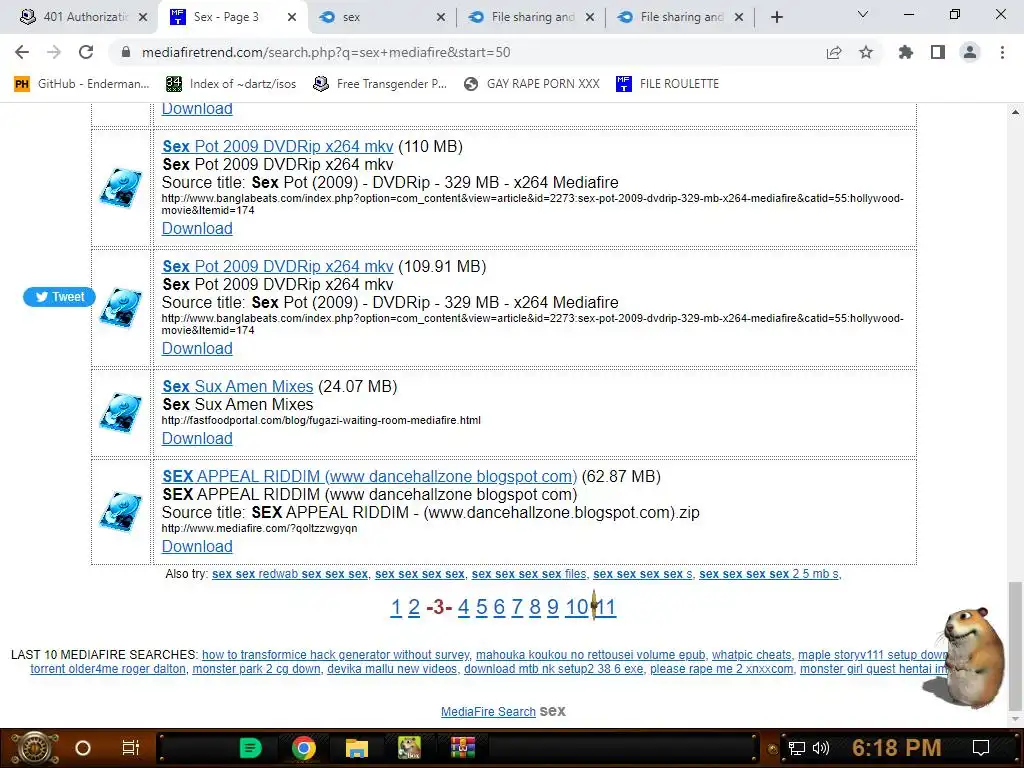
Task: Toggle the browser side panel icon
Action: coord(938,52)
